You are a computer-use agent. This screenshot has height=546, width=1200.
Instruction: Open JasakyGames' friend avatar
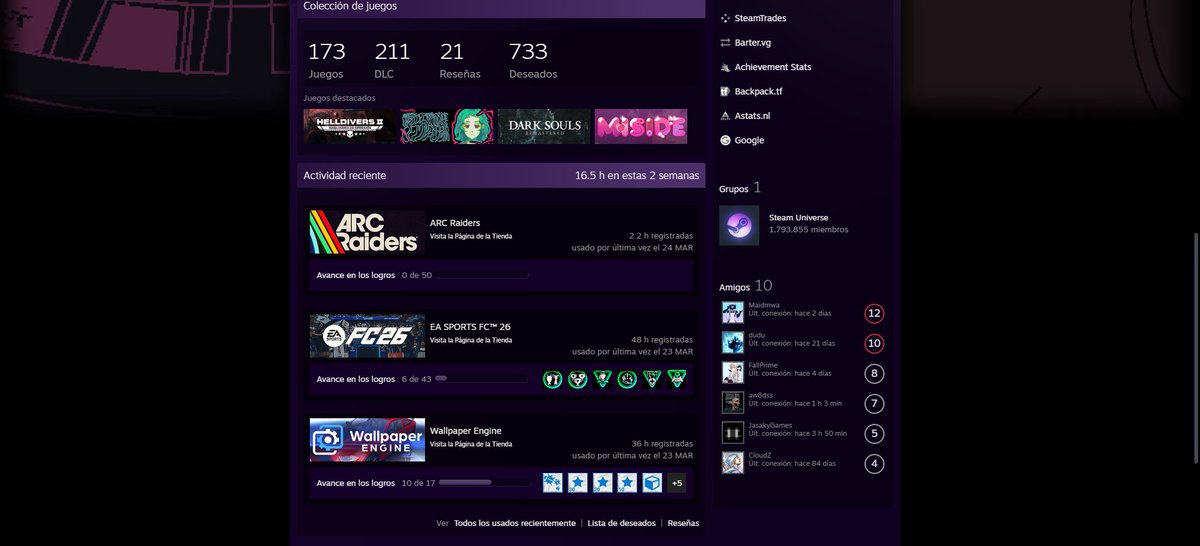click(733, 432)
